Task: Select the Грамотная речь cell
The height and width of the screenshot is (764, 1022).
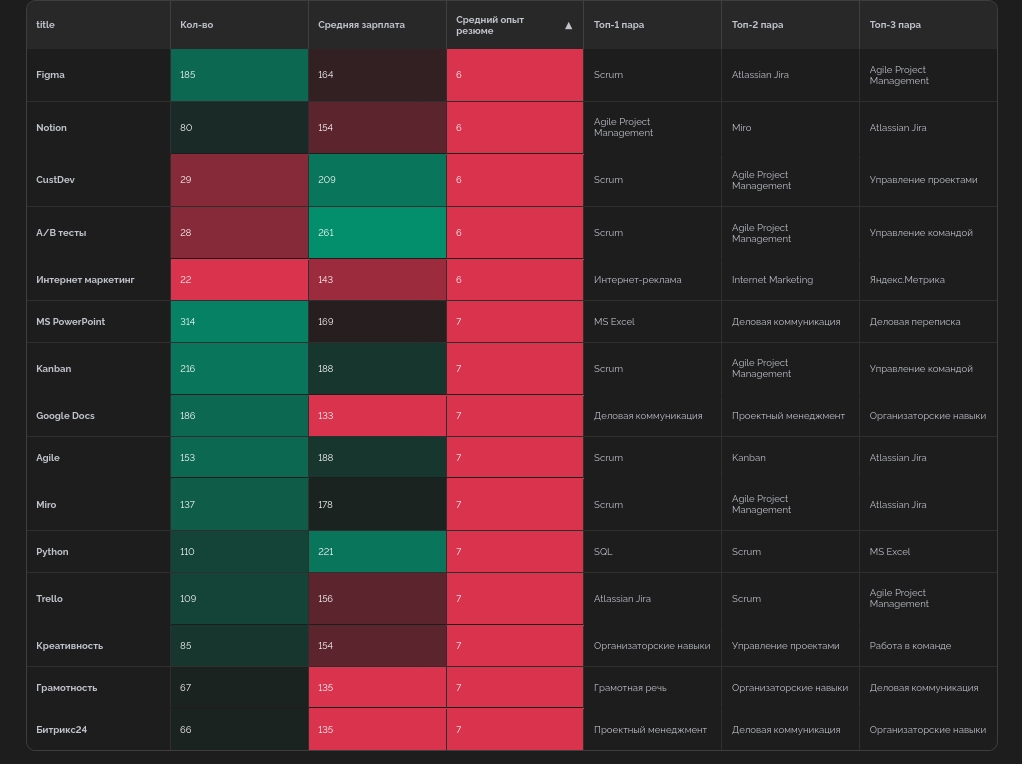Action: (x=629, y=688)
